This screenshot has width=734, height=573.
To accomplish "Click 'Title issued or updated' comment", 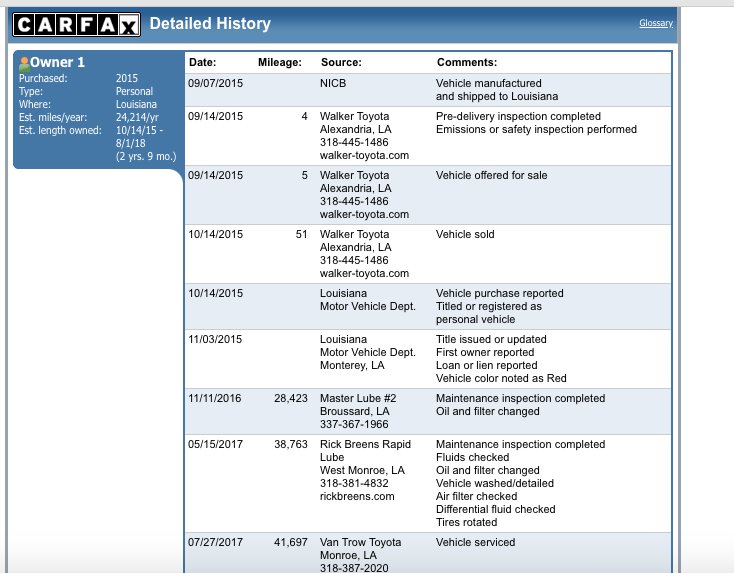I will click(x=491, y=339).
